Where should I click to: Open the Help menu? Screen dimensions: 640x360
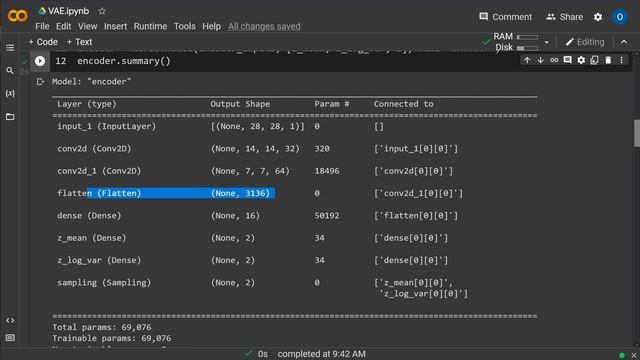tap(211, 27)
